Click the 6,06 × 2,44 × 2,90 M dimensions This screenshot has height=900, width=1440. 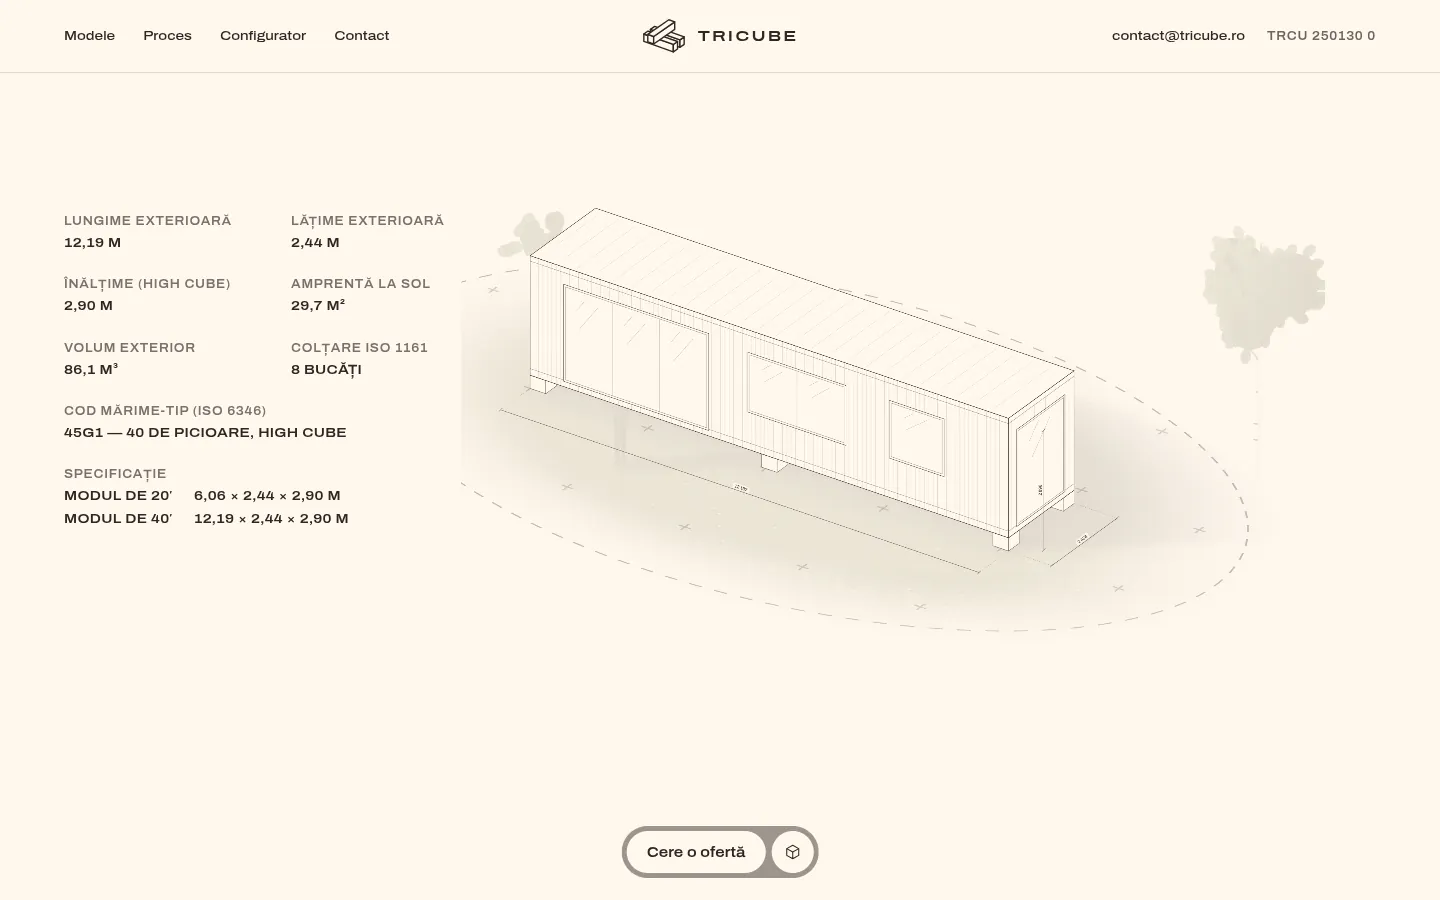click(267, 496)
